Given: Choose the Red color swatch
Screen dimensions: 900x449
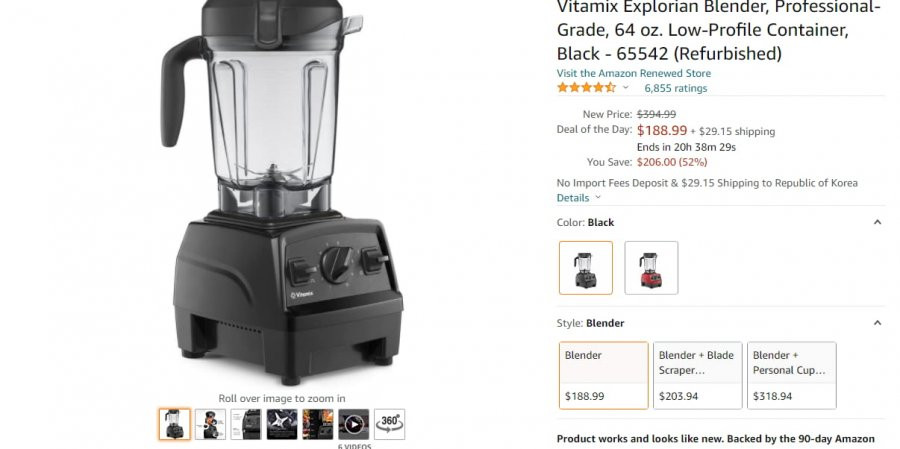Looking at the screenshot, I should (651, 268).
